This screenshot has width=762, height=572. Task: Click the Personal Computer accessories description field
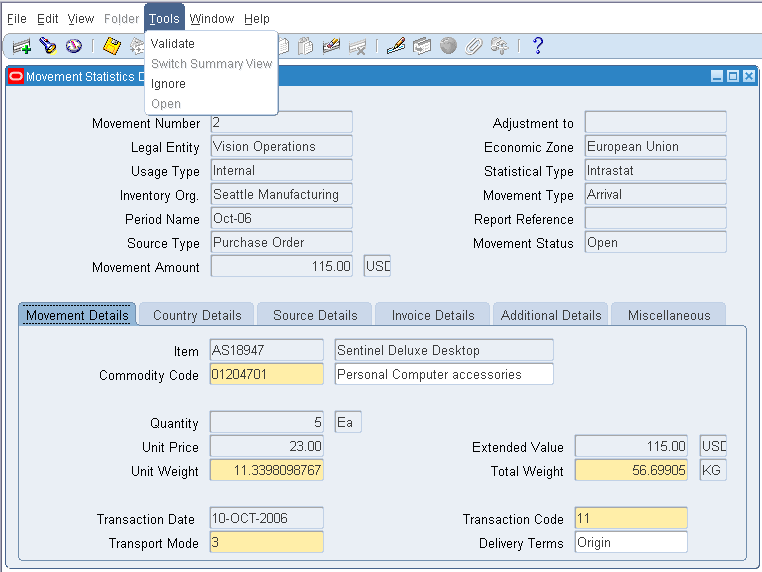[444, 374]
